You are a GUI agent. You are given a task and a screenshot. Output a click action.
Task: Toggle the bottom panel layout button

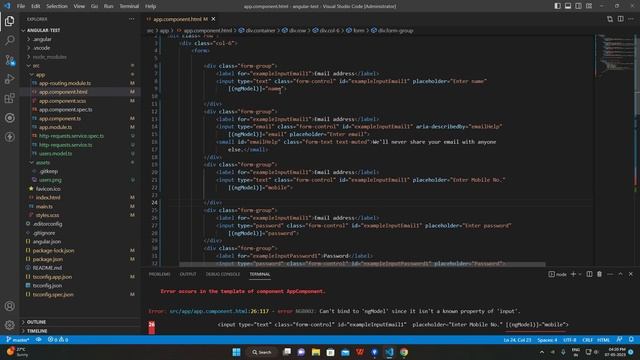568,6
